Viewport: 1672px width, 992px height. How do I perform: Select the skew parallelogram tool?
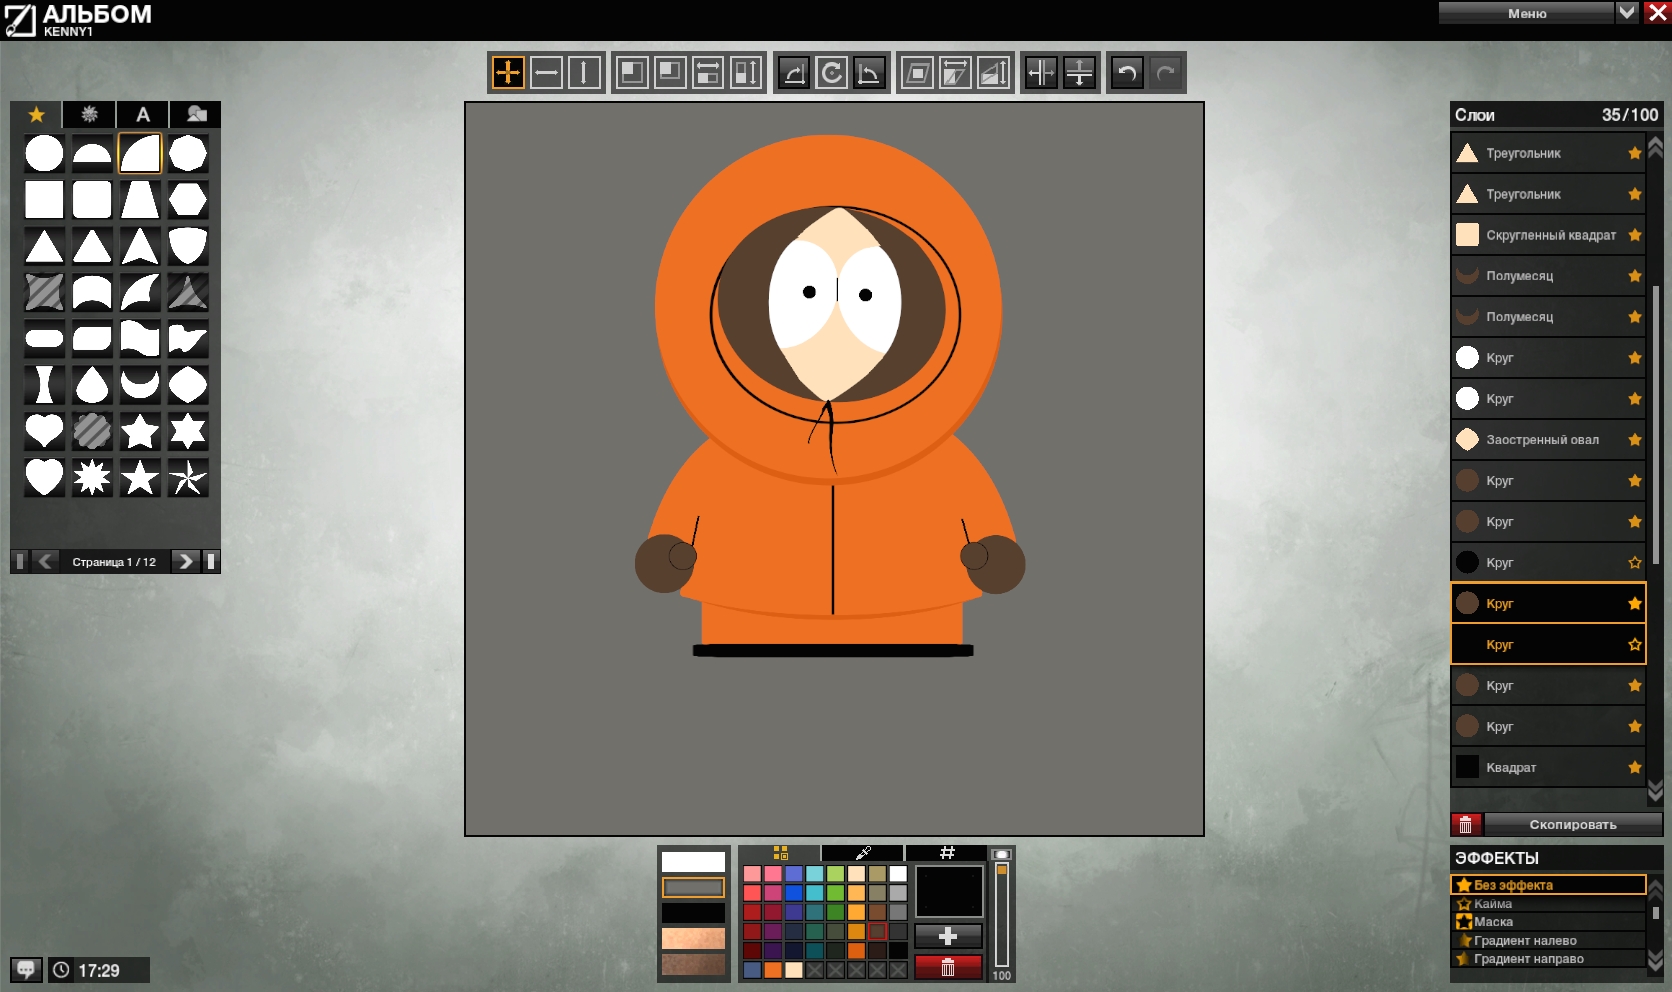click(918, 72)
